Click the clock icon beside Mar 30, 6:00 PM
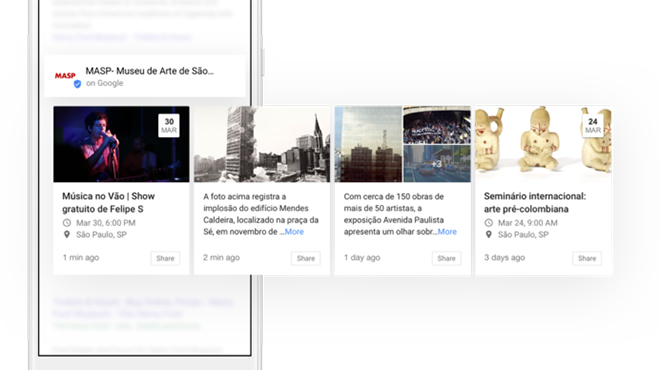This screenshot has width=660, height=370. (x=67, y=223)
